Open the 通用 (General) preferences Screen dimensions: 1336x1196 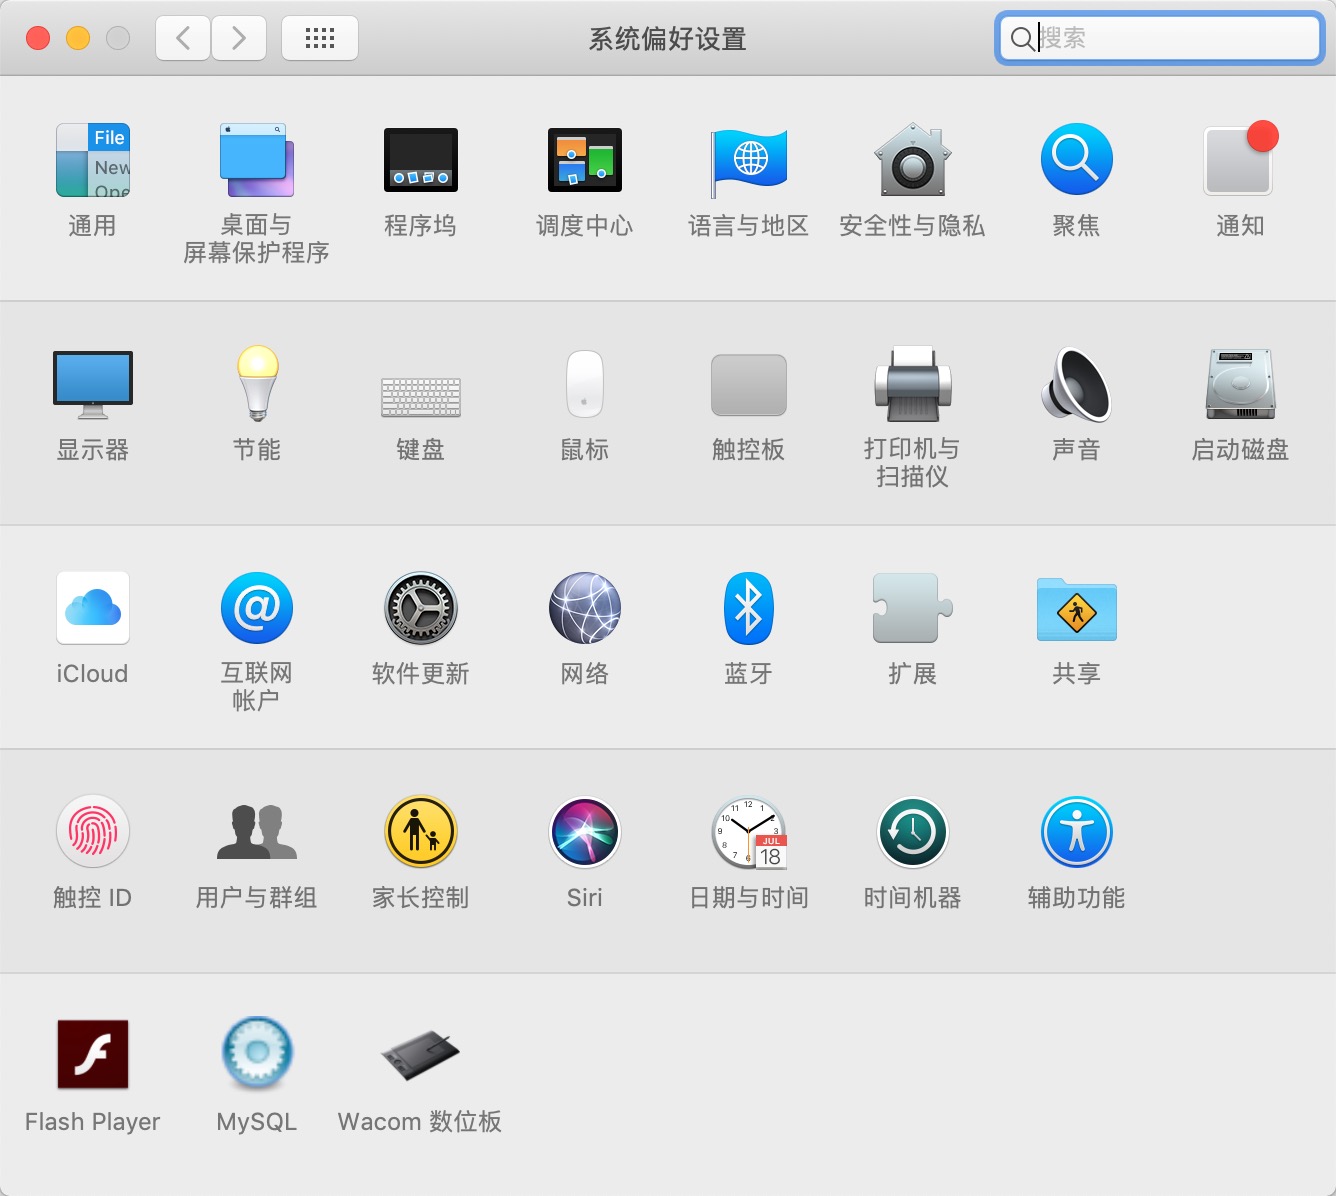pos(93,160)
